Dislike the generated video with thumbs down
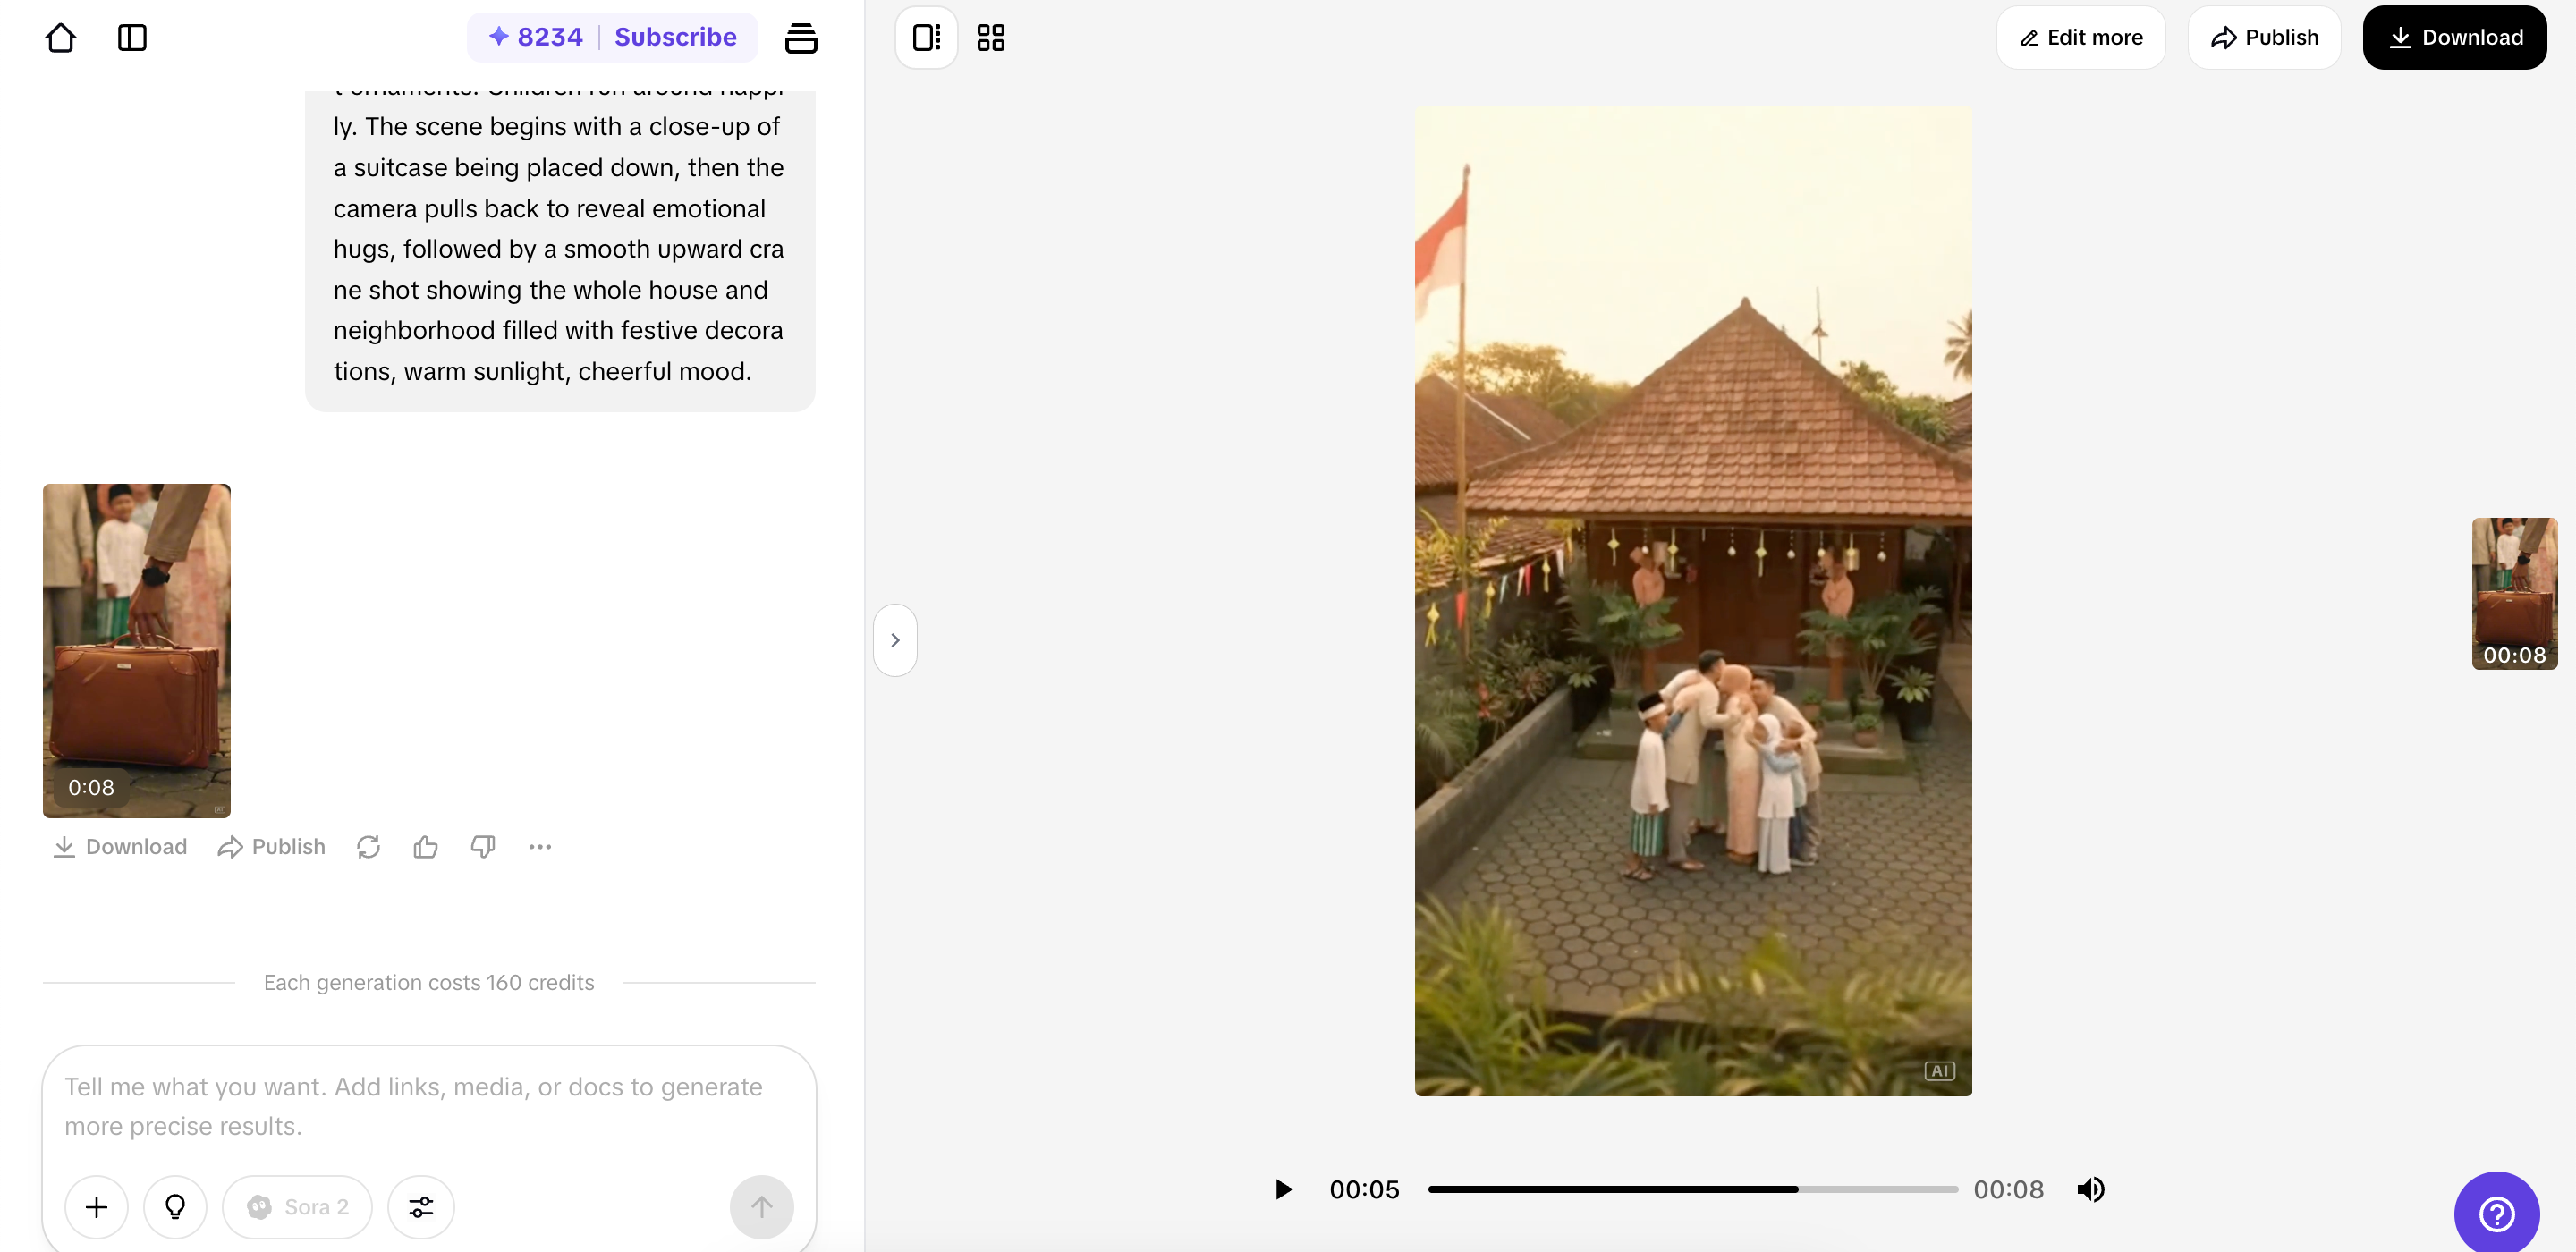Viewport: 2576px width, 1252px height. pos(483,847)
